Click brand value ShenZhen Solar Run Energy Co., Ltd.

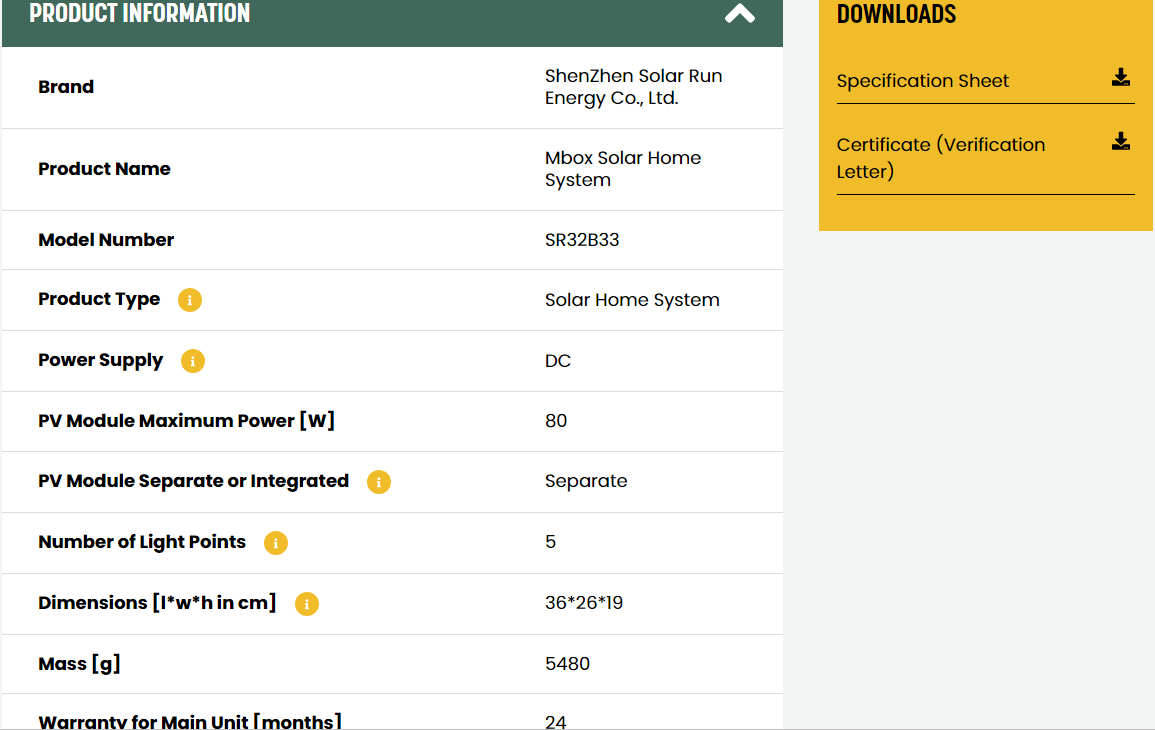tap(633, 87)
